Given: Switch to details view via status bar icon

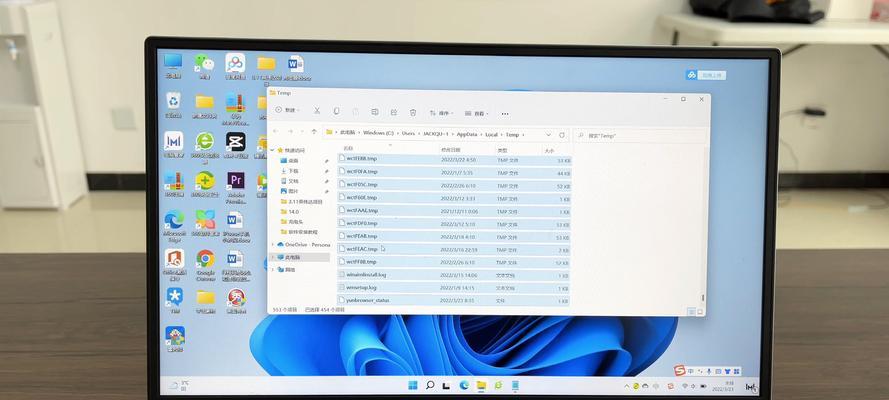Looking at the screenshot, I should click(691, 312).
